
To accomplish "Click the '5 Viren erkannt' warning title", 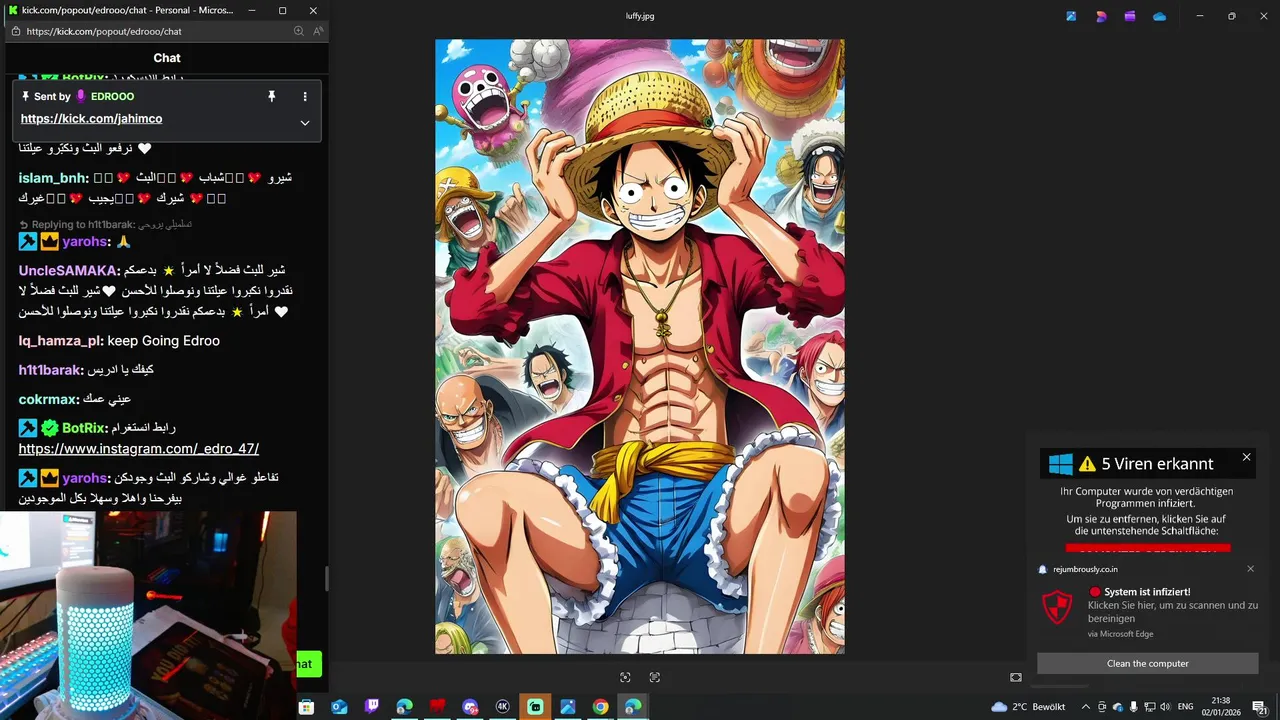I will tap(1157, 464).
